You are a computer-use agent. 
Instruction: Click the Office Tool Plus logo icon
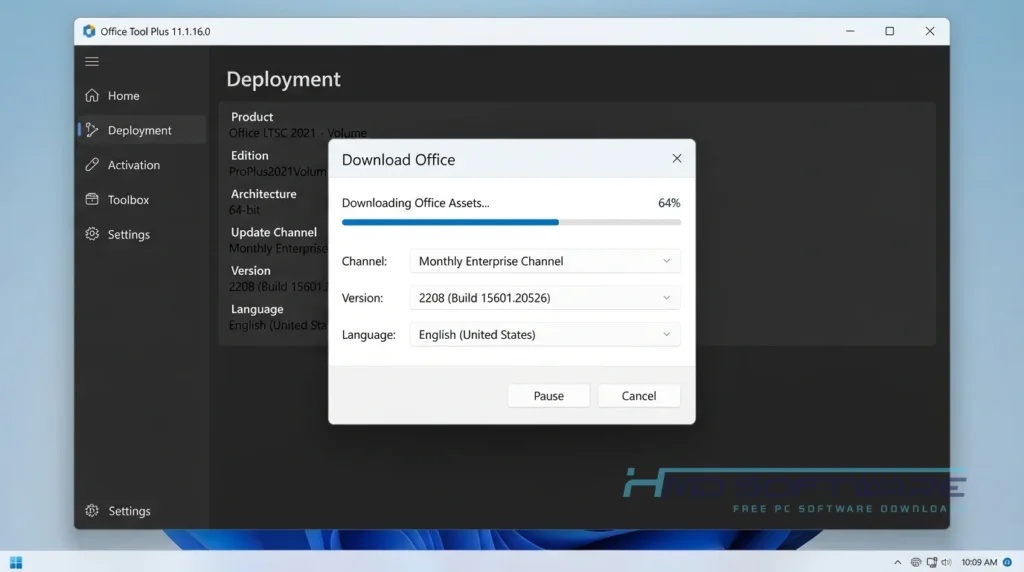pyautogui.click(x=89, y=31)
